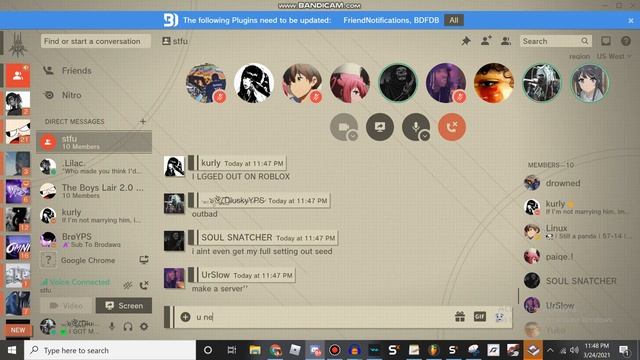The image size is (640, 360).
Task: Click the Screen share button in voice panel
Action: tap(124, 305)
